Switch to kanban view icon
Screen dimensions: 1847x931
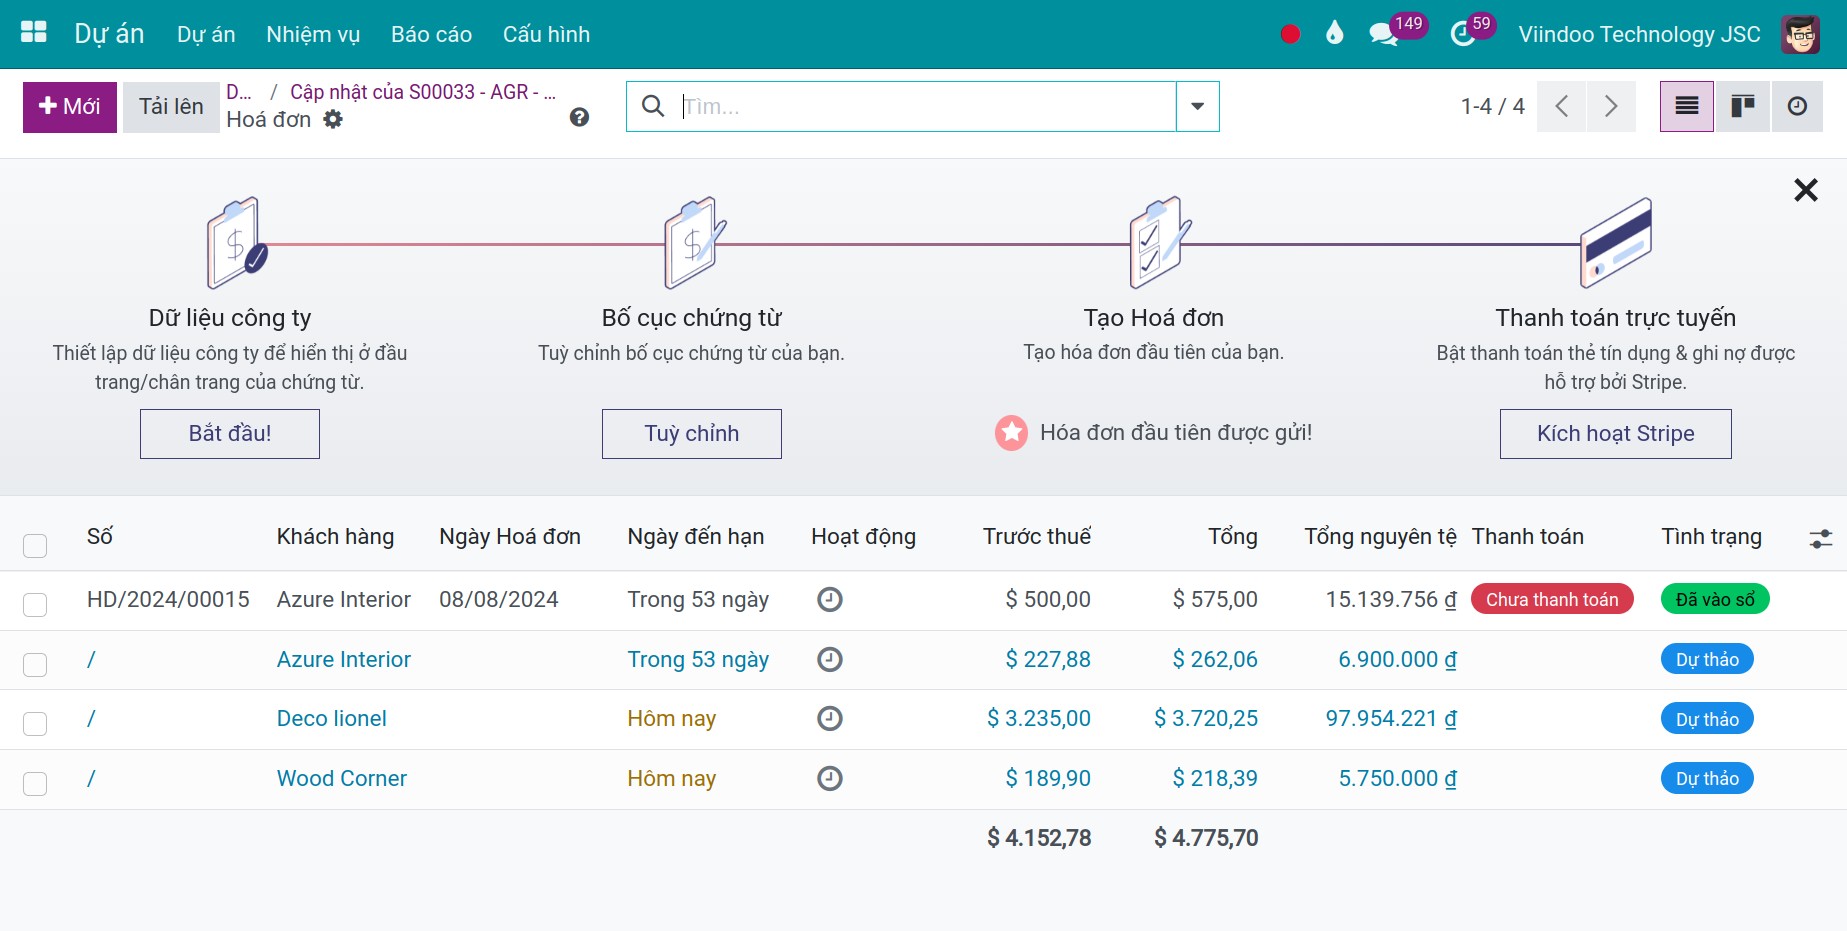click(1743, 106)
